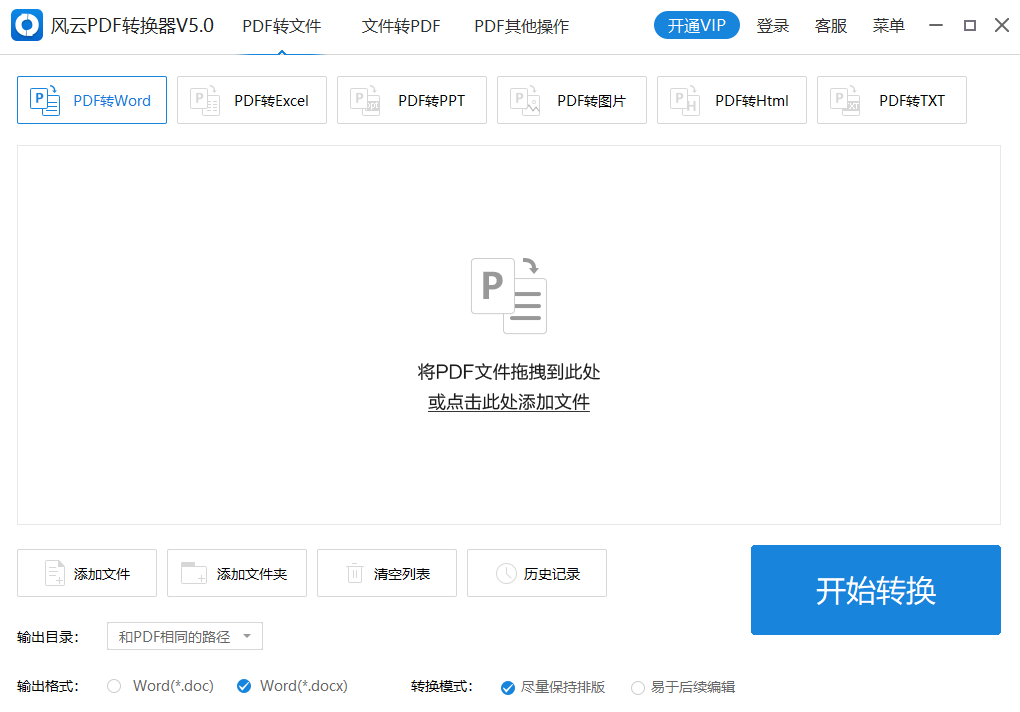Select 易于后续编辑 conversion mode
This screenshot has width=1020, height=712.
pyautogui.click(x=638, y=687)
